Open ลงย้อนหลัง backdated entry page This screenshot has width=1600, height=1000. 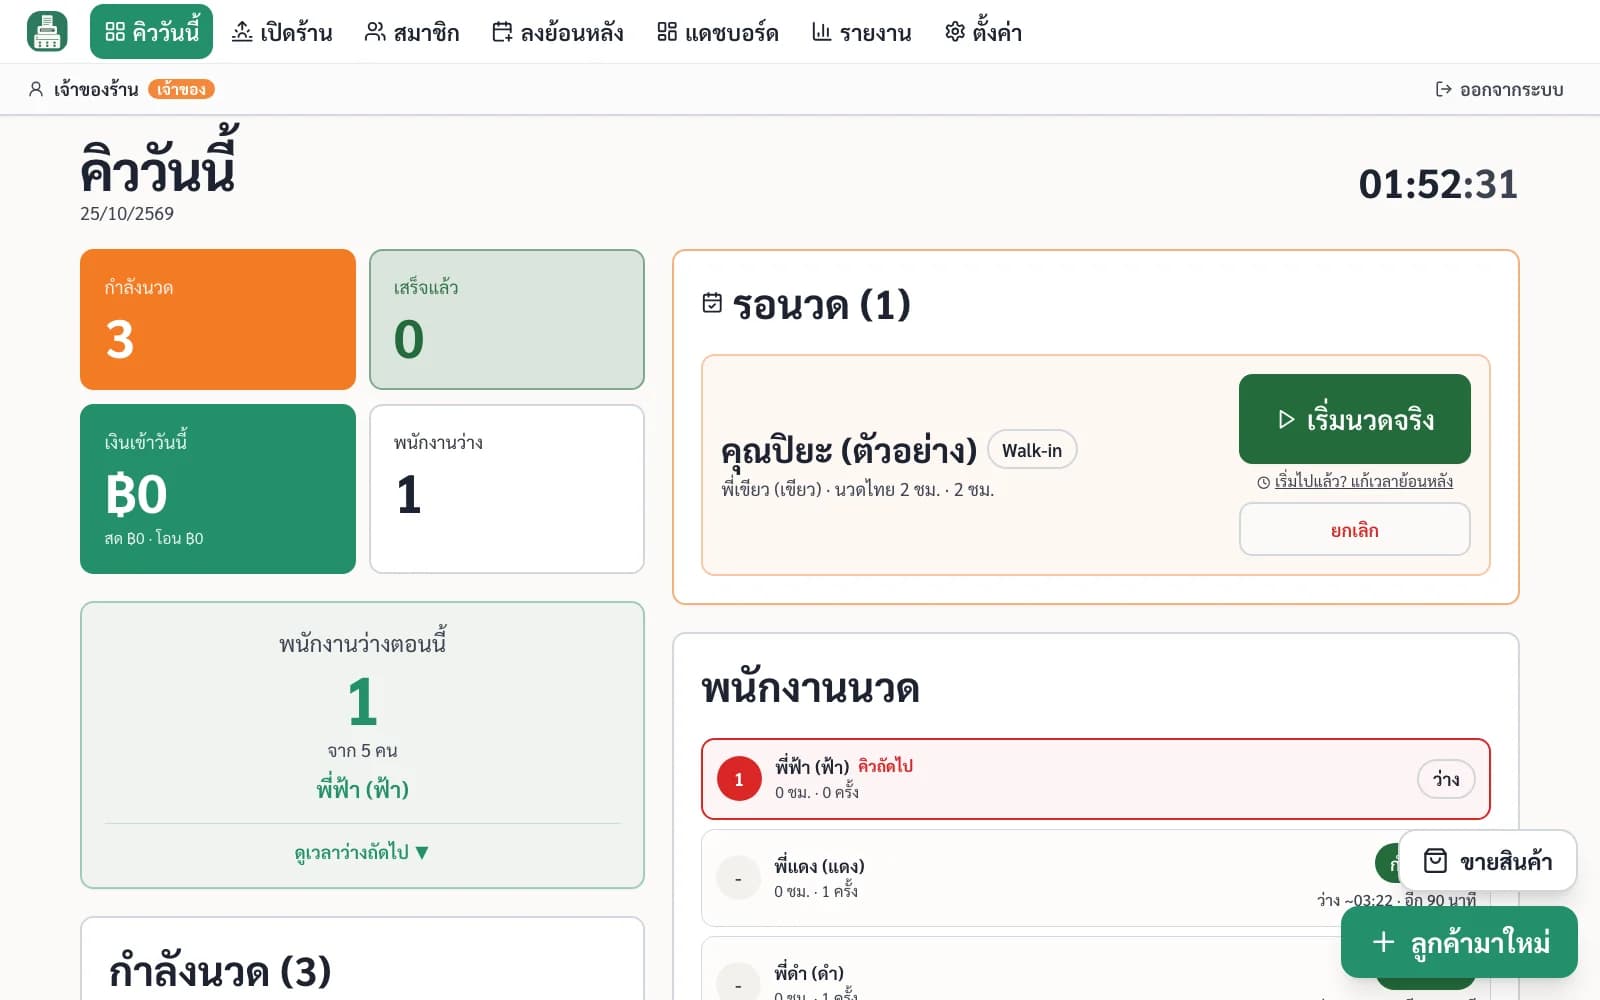[558, 32]
